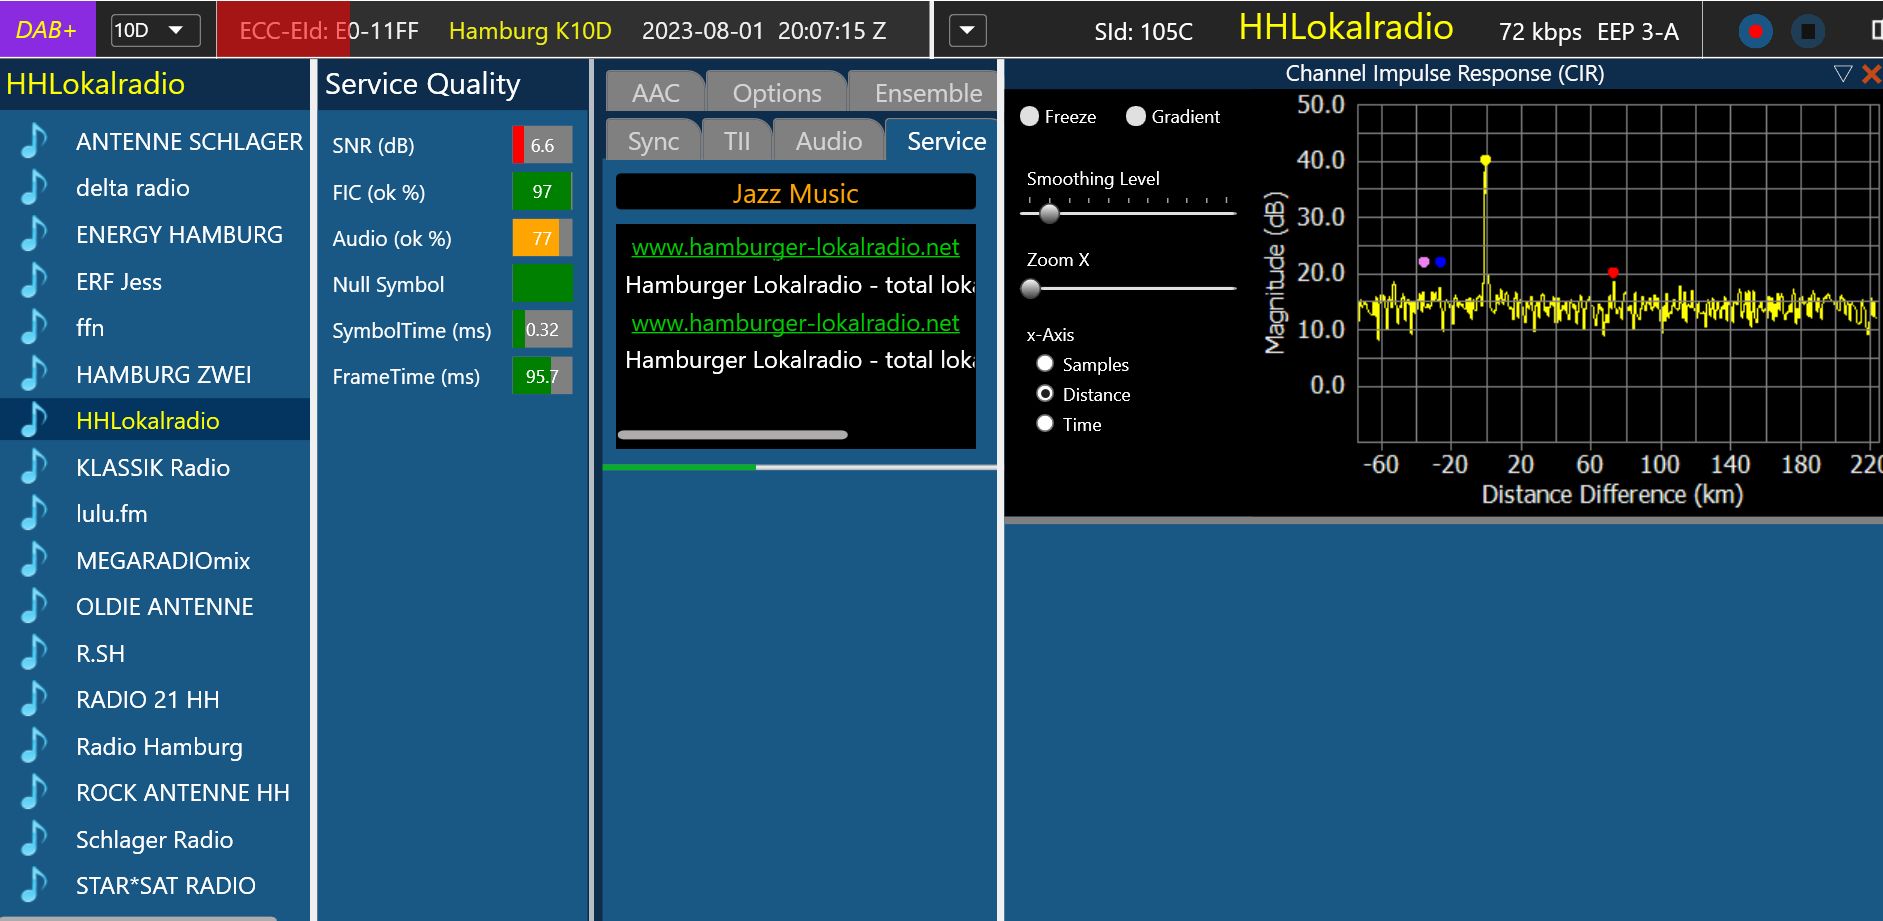
Task: Select ROCK ANTENNE HH station
Action: [182, 793]
